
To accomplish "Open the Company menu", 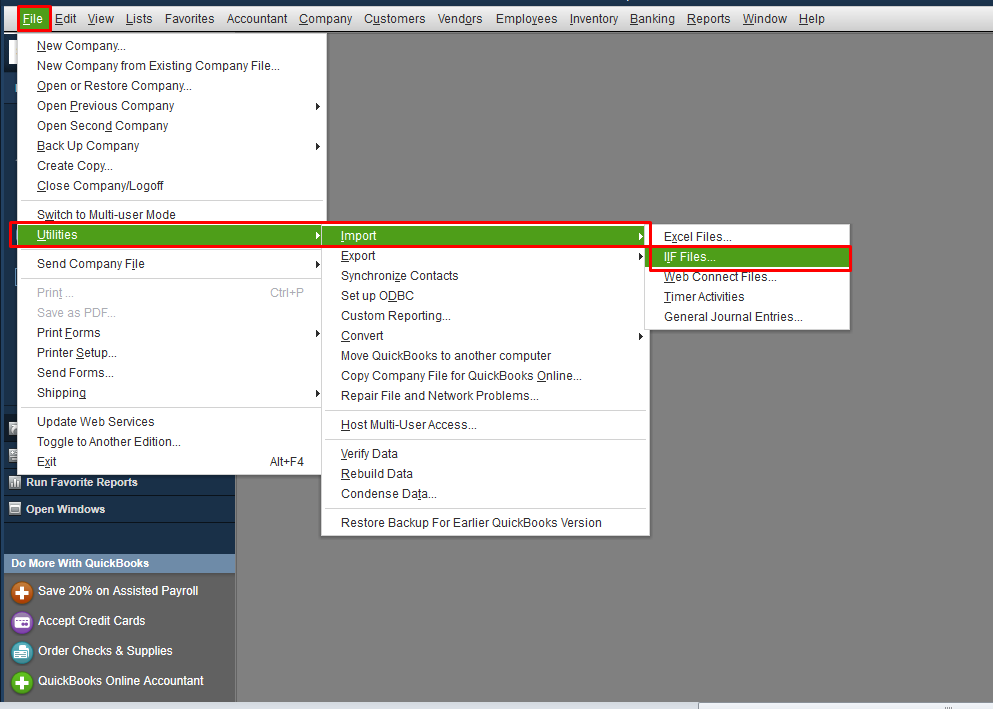I will [x=326, y=19].
